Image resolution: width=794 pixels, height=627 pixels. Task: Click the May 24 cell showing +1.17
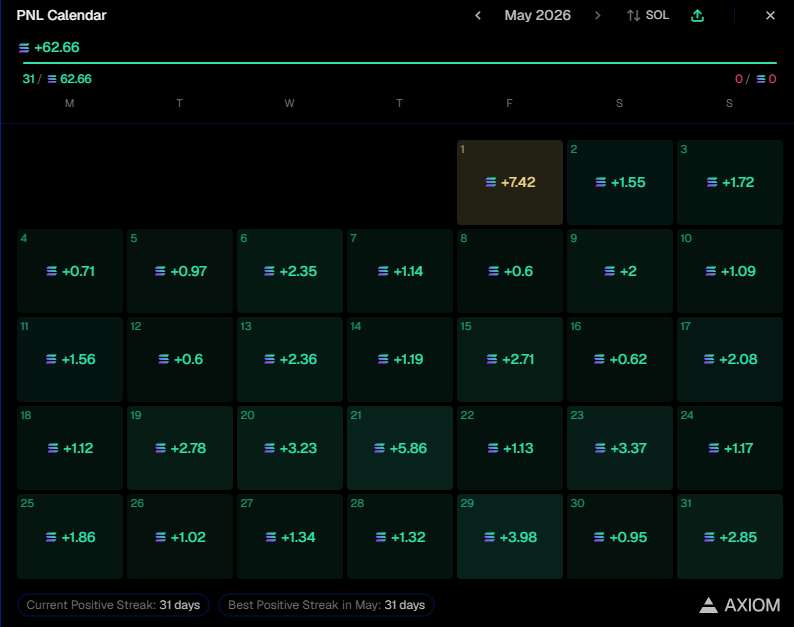[730, 448]
